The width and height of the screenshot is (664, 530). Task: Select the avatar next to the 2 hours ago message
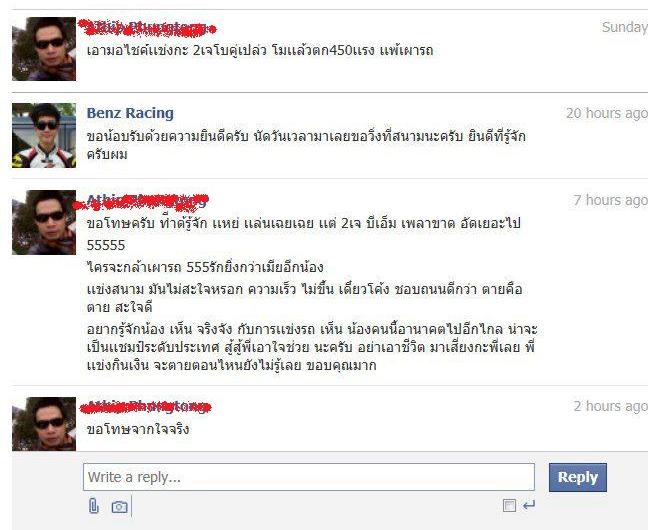pyautogui.click(x=44, y=424)
